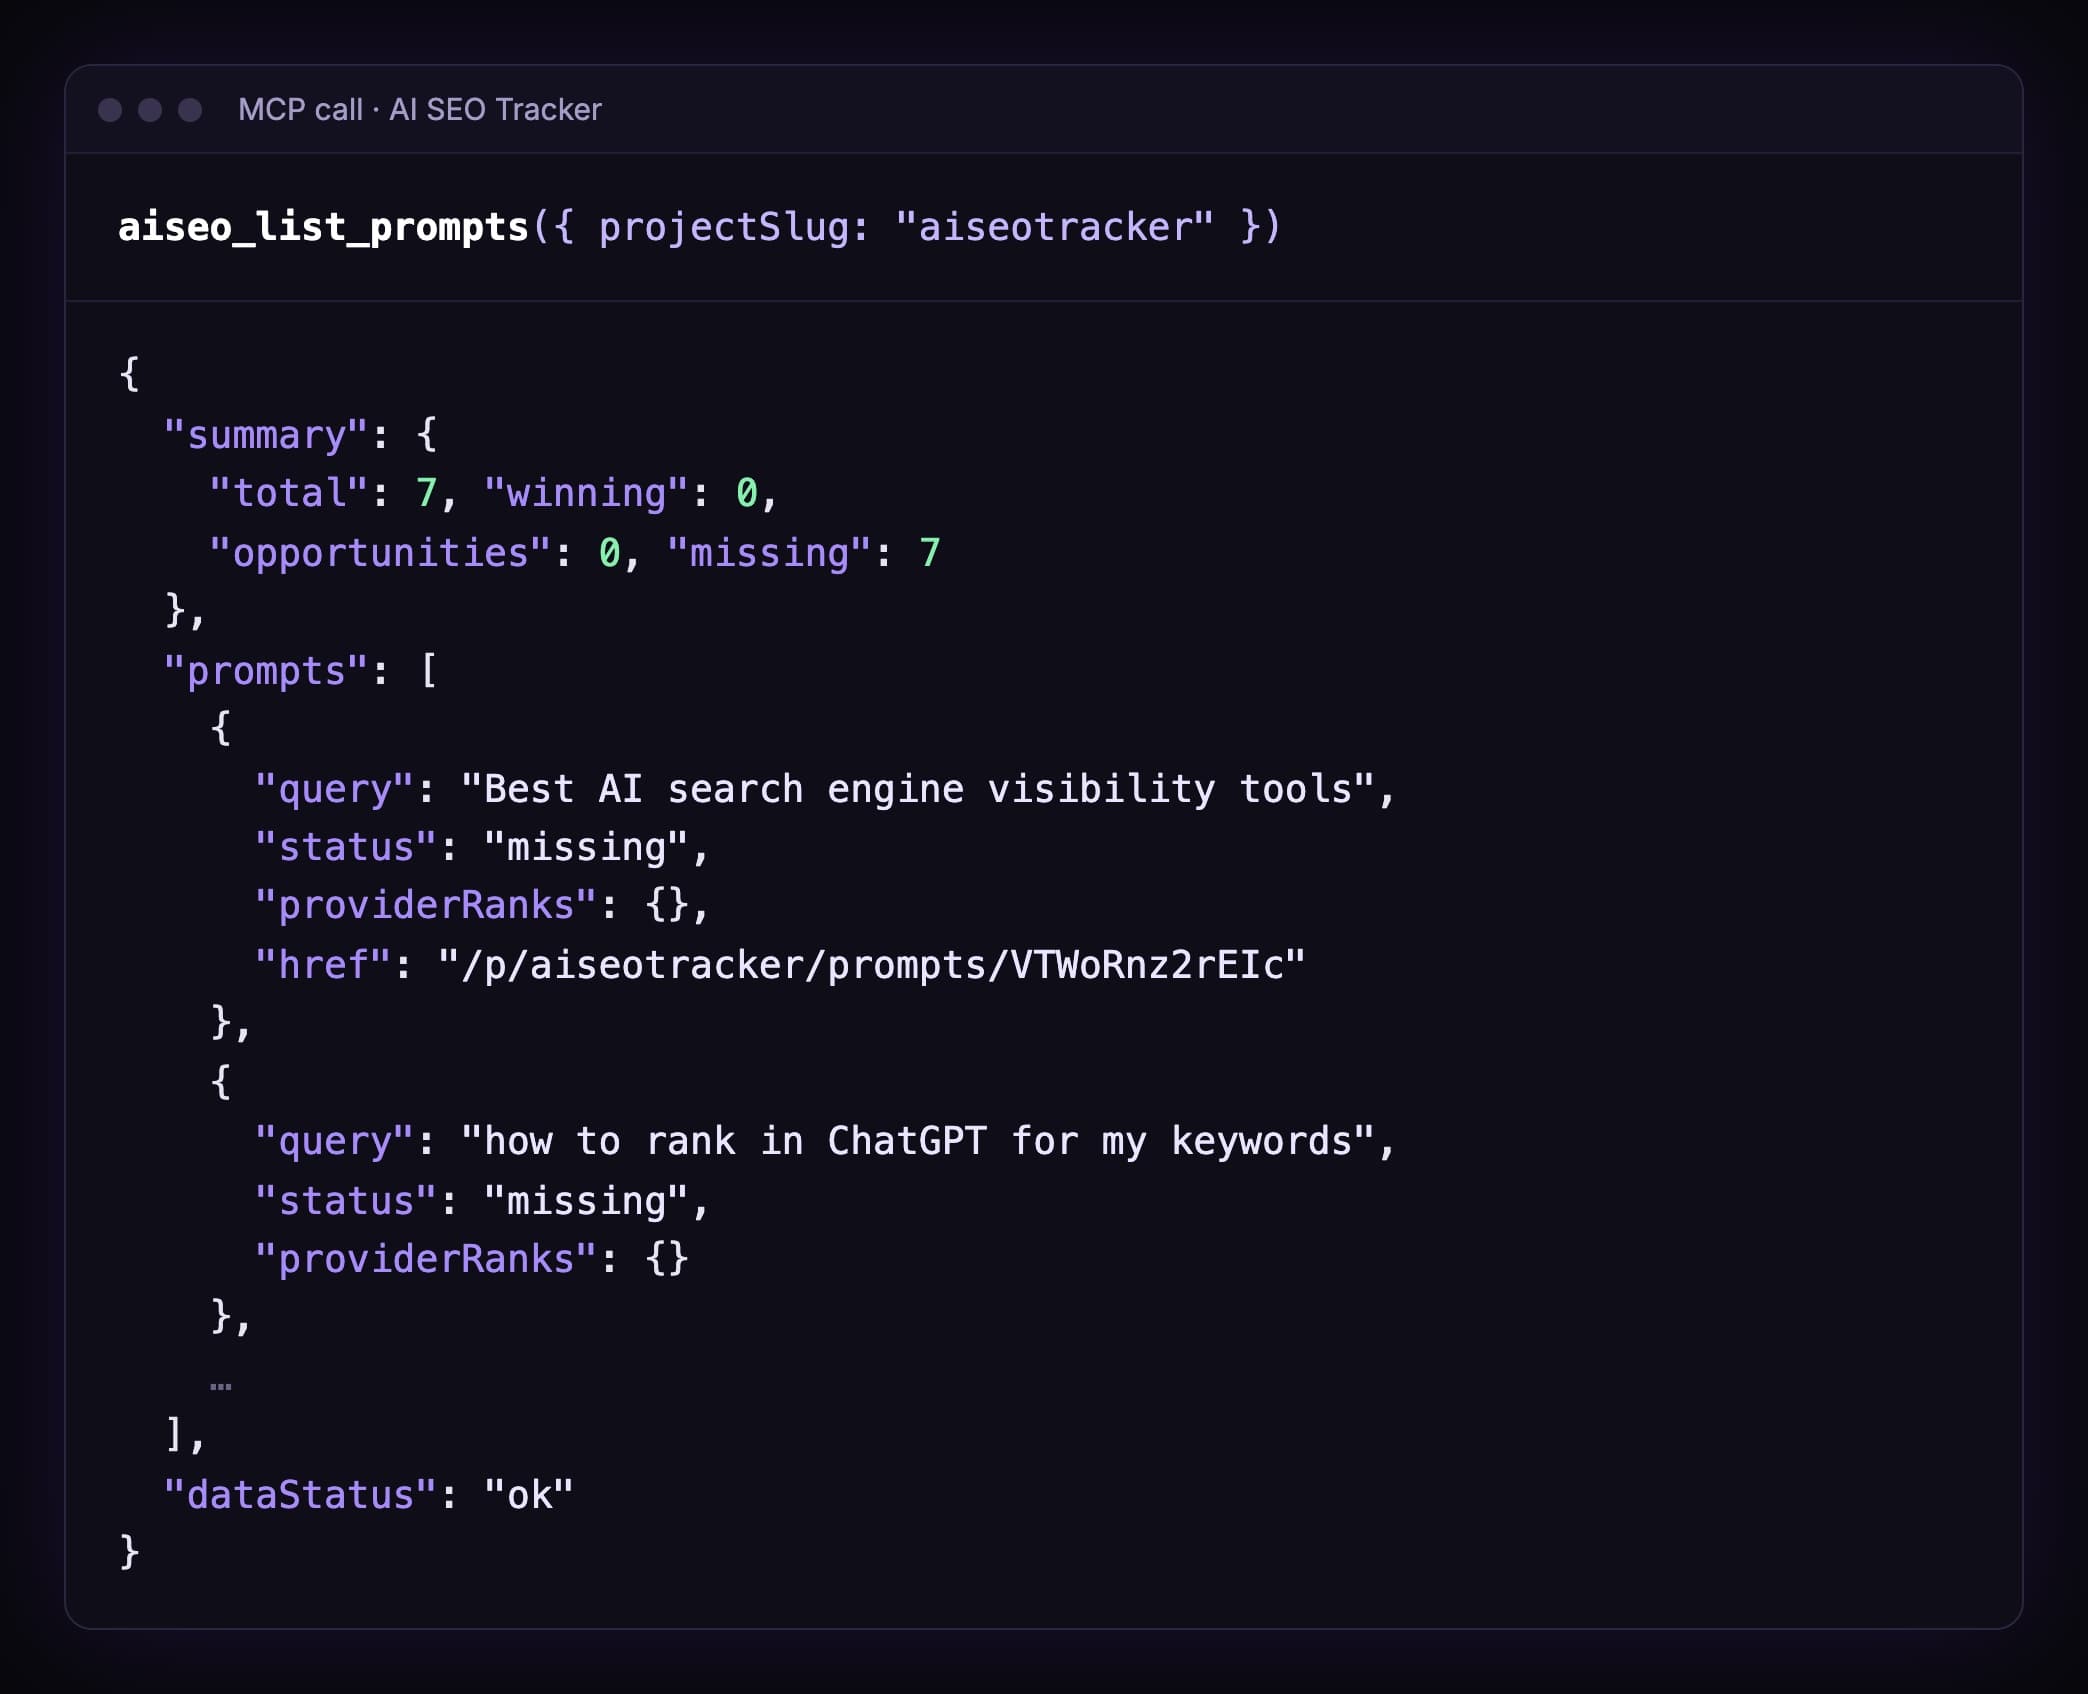Click the ellipsis "…" in prompts array

point(221,1386)
